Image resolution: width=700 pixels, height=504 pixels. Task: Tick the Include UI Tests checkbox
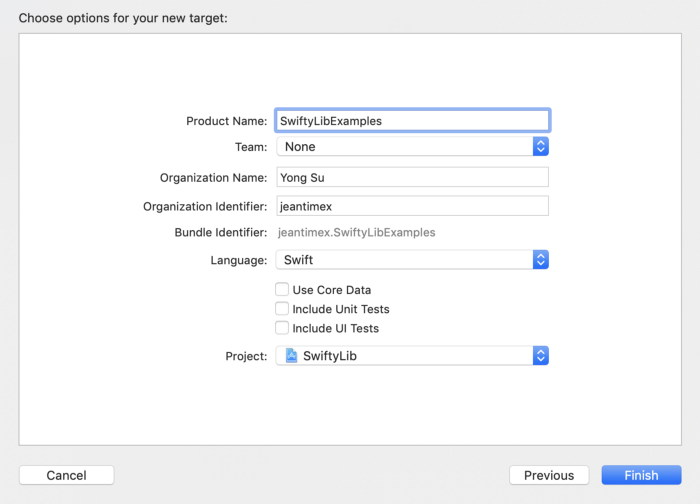click(x=282, y=328)
